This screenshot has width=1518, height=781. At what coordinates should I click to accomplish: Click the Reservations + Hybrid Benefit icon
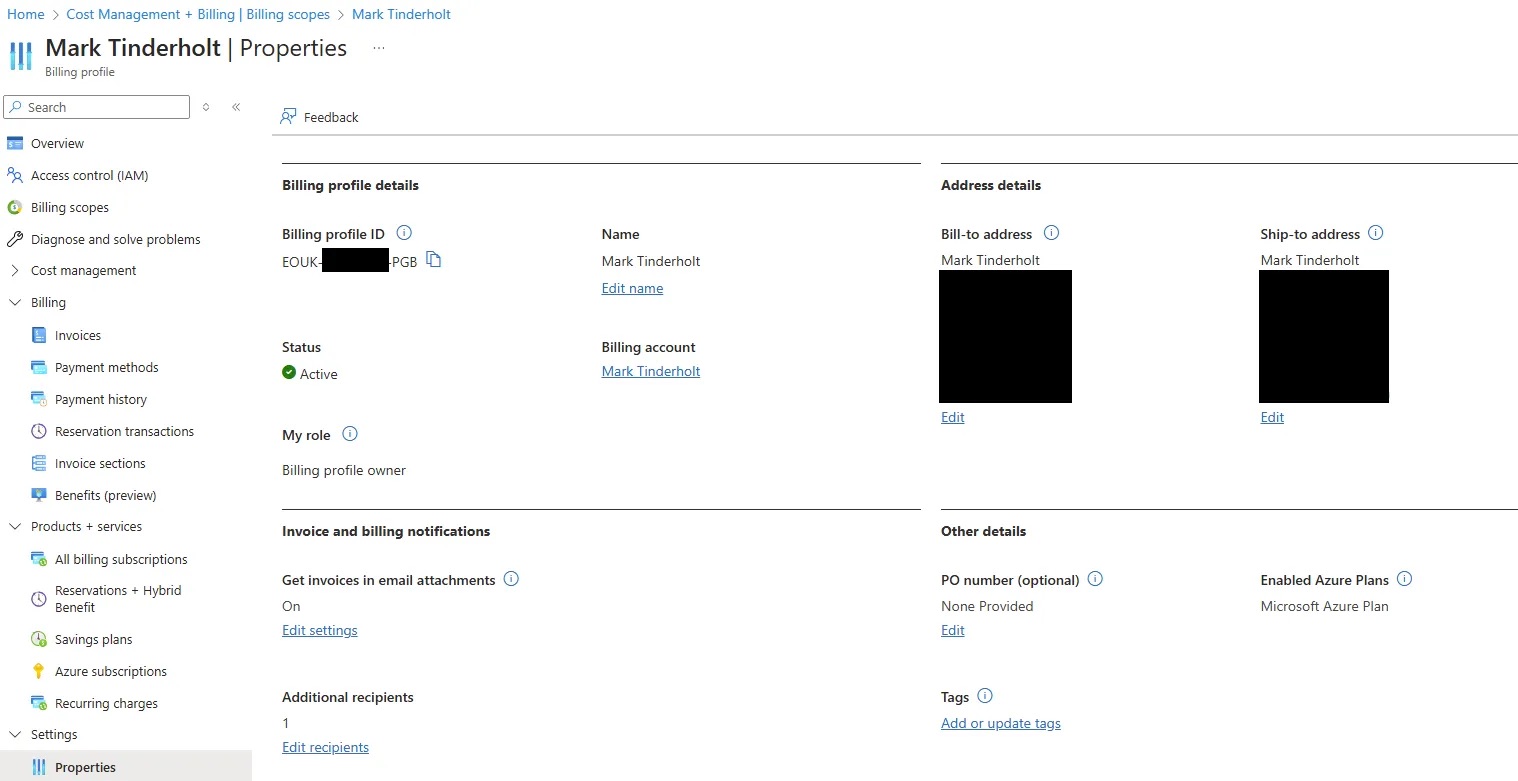39,598
